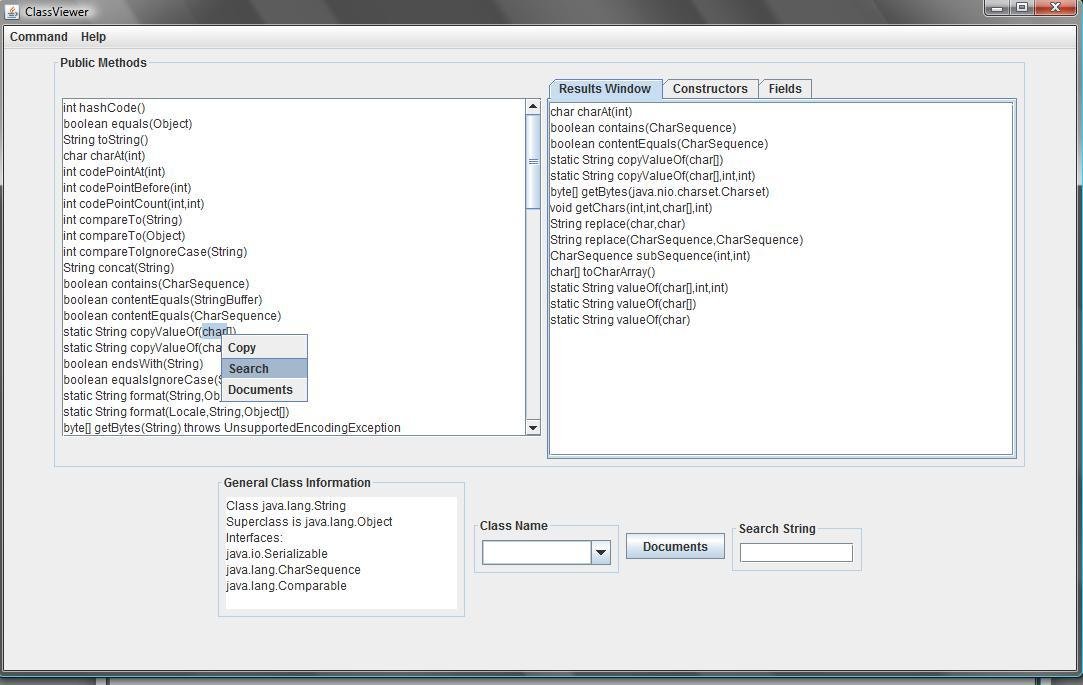Open the Help menu
The width and height of the screenshot is (1083, 685).
pos(93,36)
